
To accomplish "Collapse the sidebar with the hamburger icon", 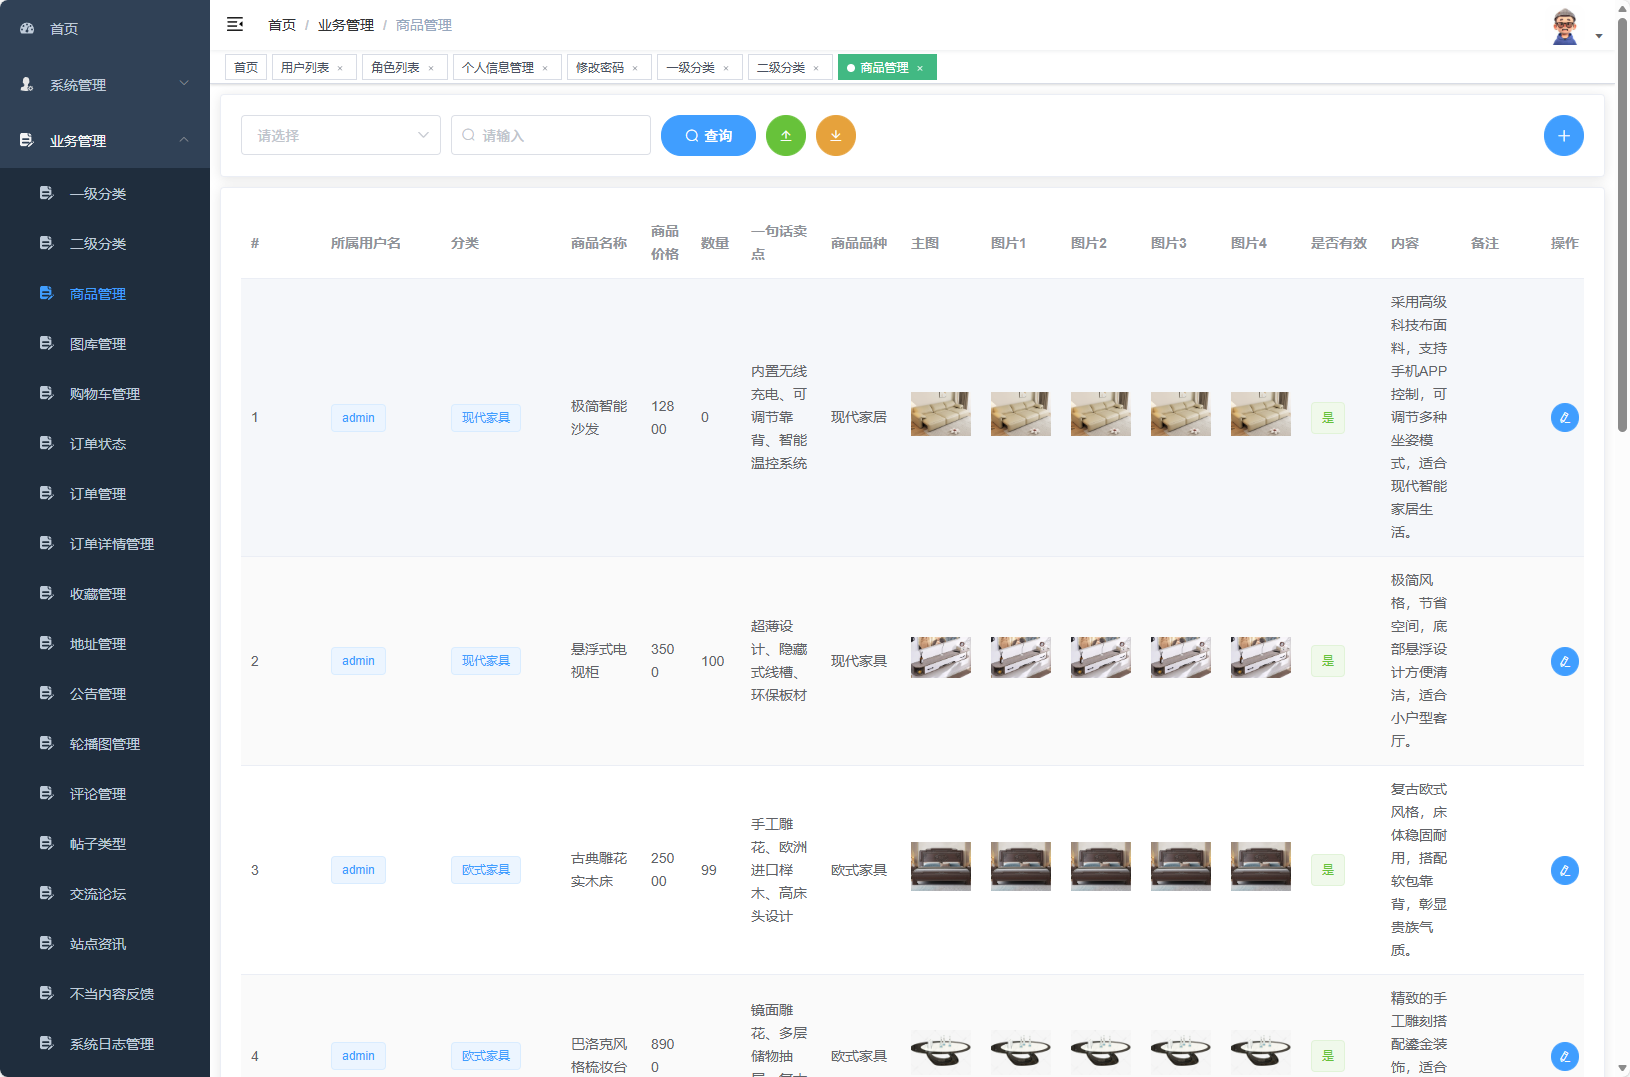I will coord(235,24).
